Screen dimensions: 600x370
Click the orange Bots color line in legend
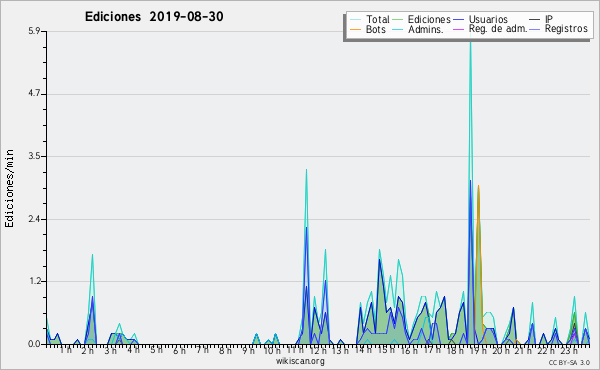tap(355, 29)
